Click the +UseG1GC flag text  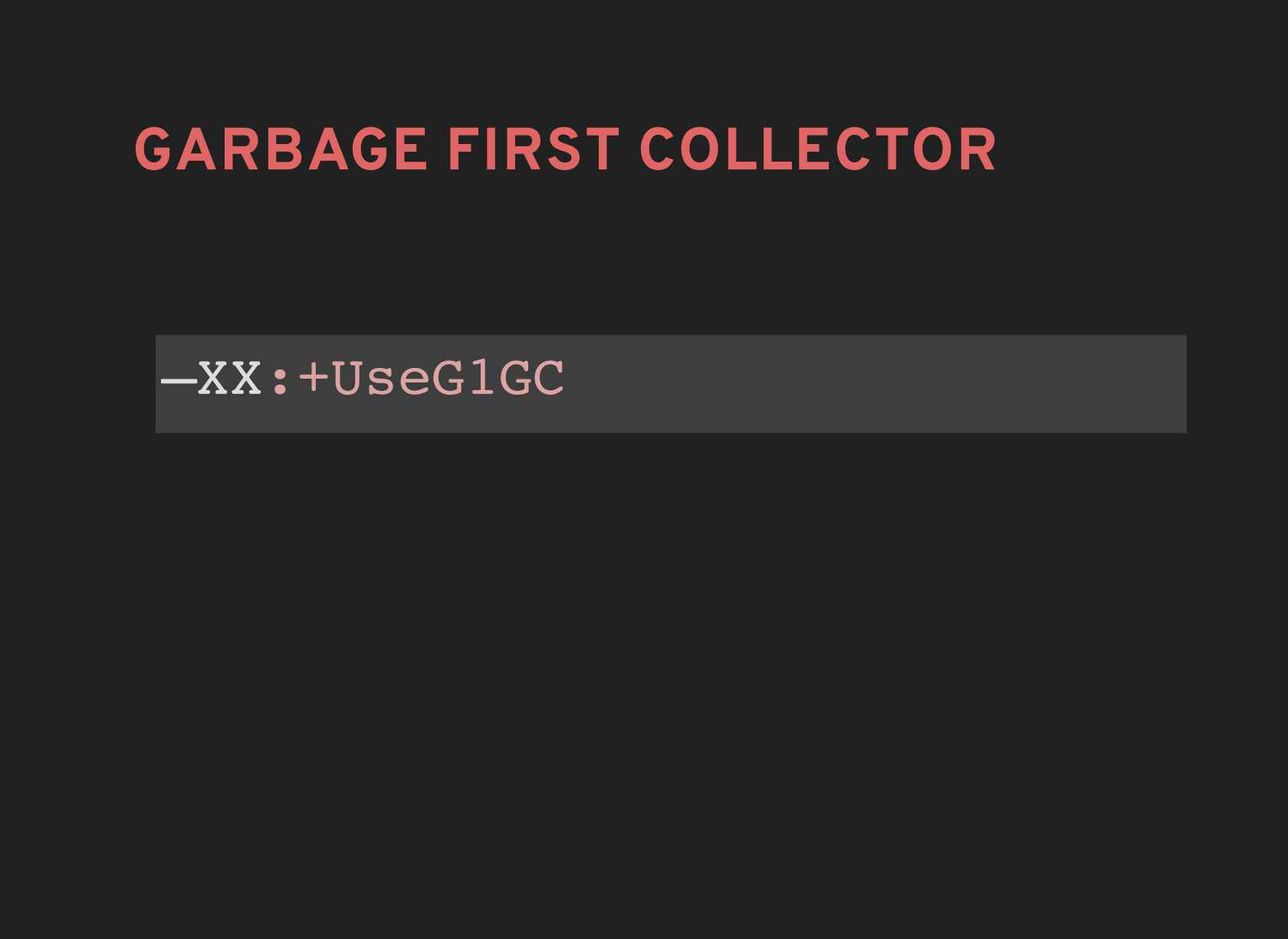[x=432, y=380]
